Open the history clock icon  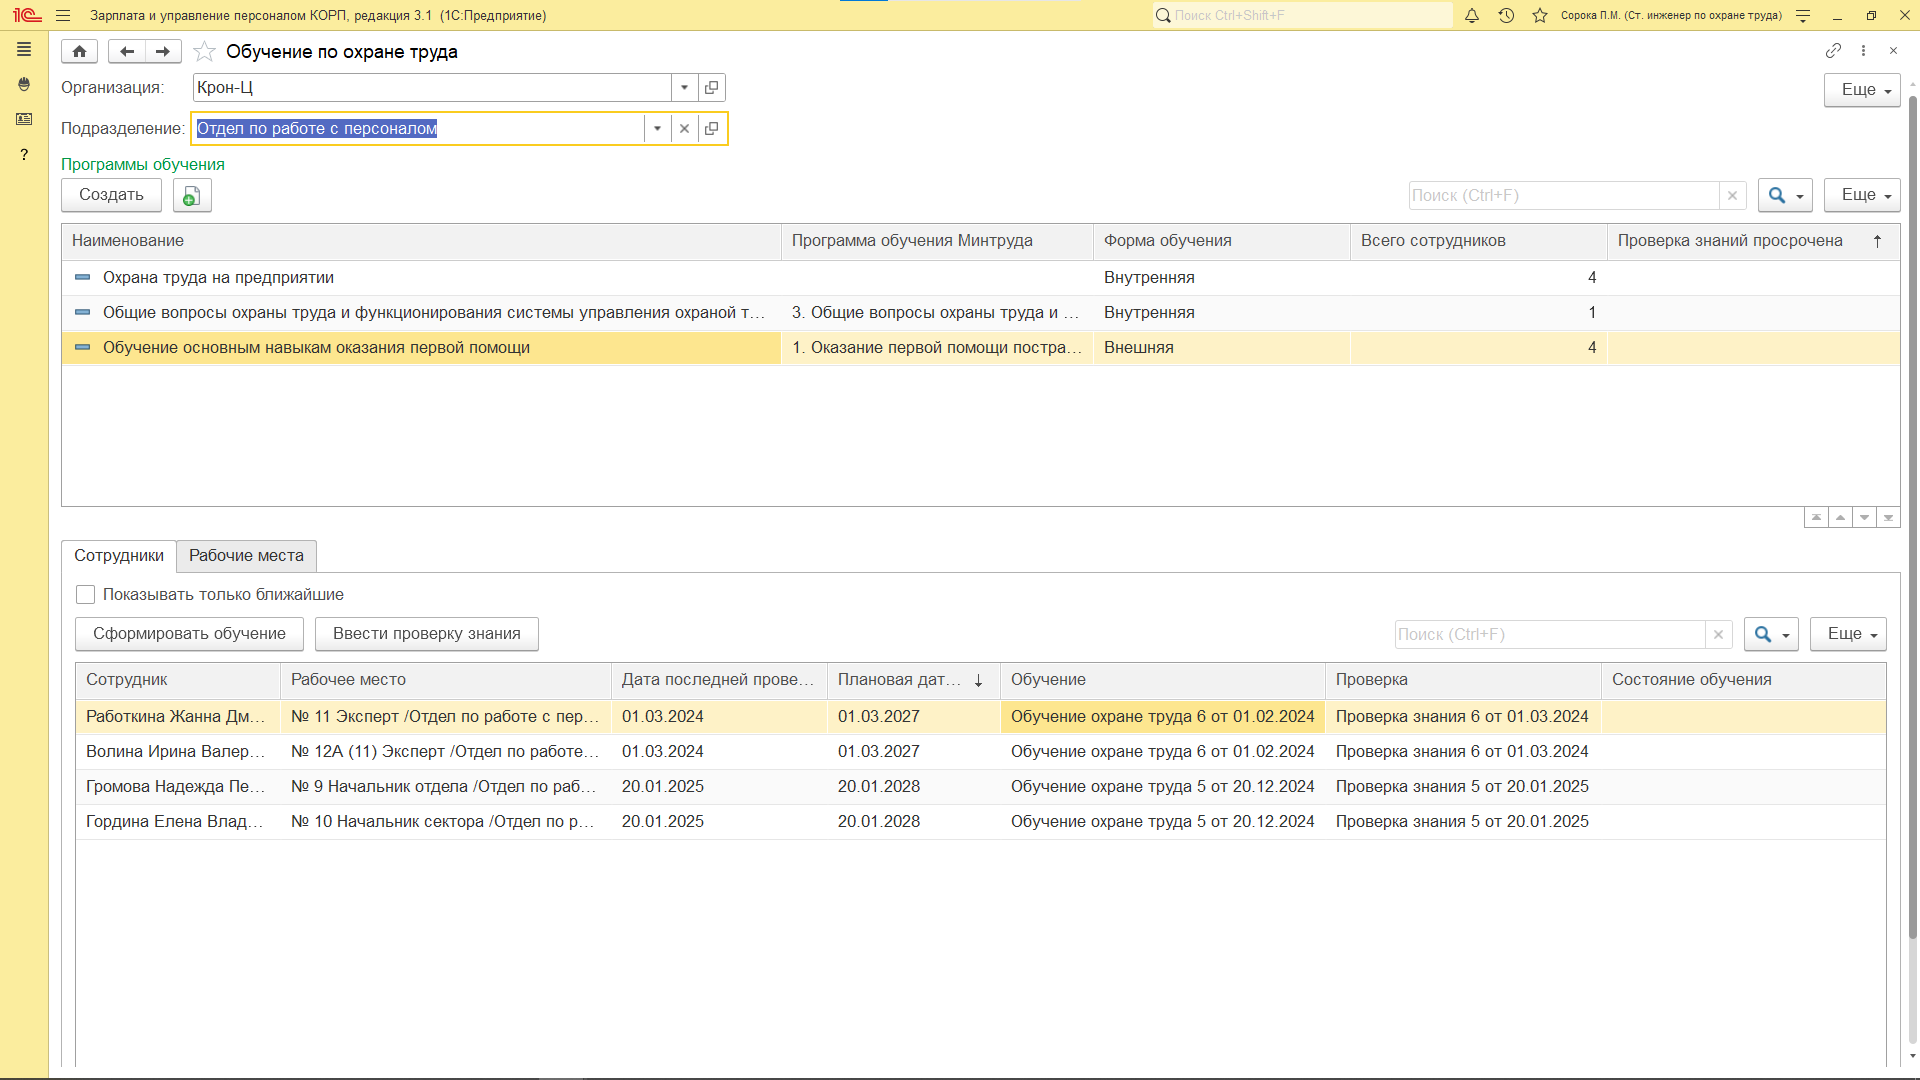click(x=1506, y=16)
